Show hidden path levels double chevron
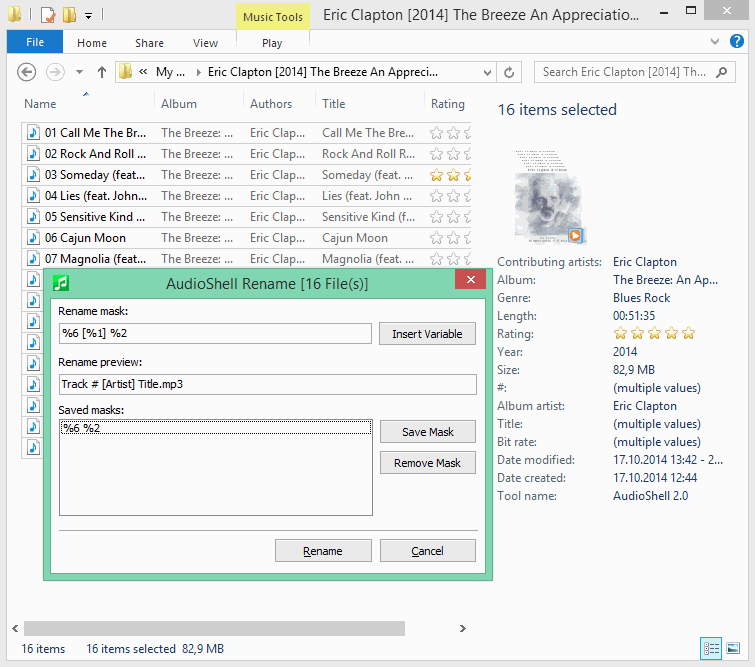Screen dimensions: 755x667 coord(143,72)
